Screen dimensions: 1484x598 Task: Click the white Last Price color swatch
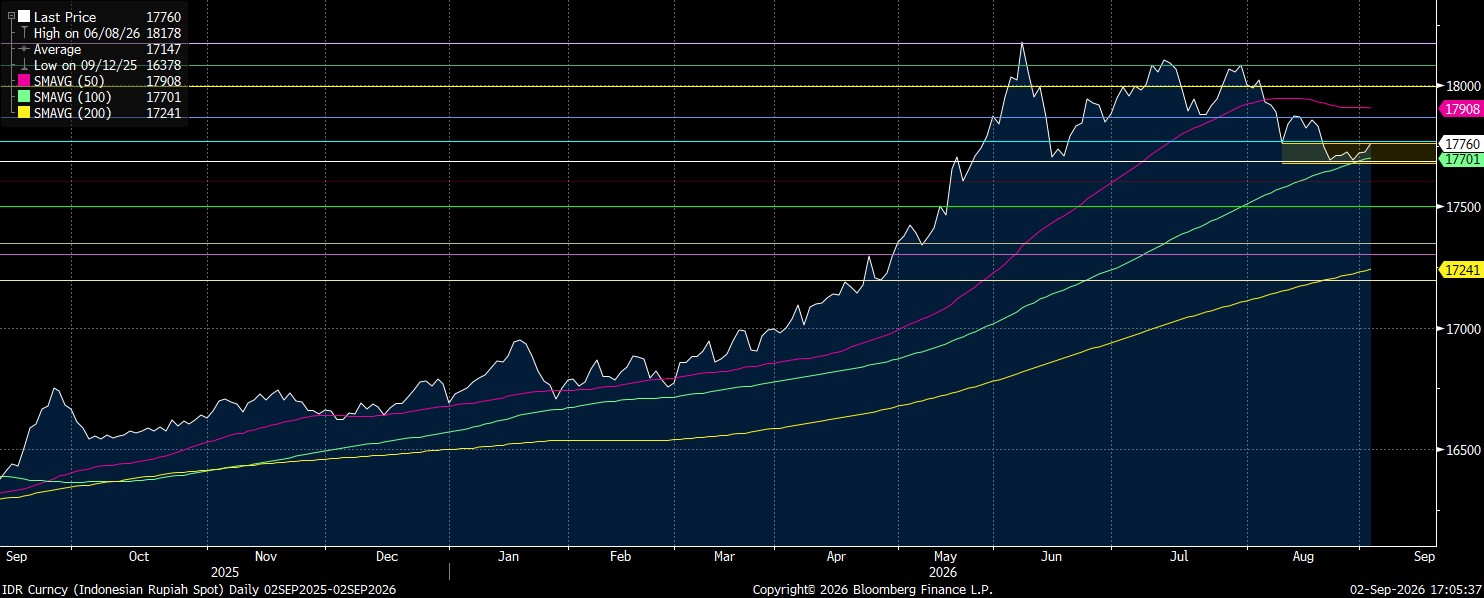click(x=24, y=17)
